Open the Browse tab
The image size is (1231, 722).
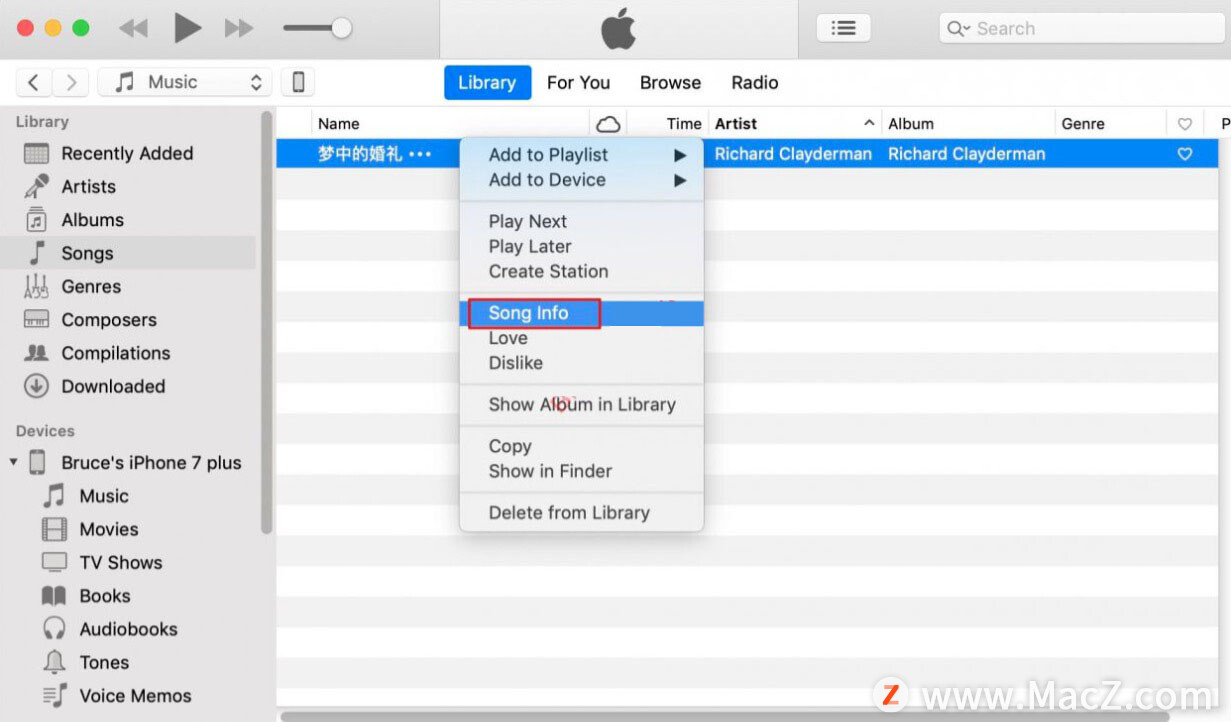670,83
